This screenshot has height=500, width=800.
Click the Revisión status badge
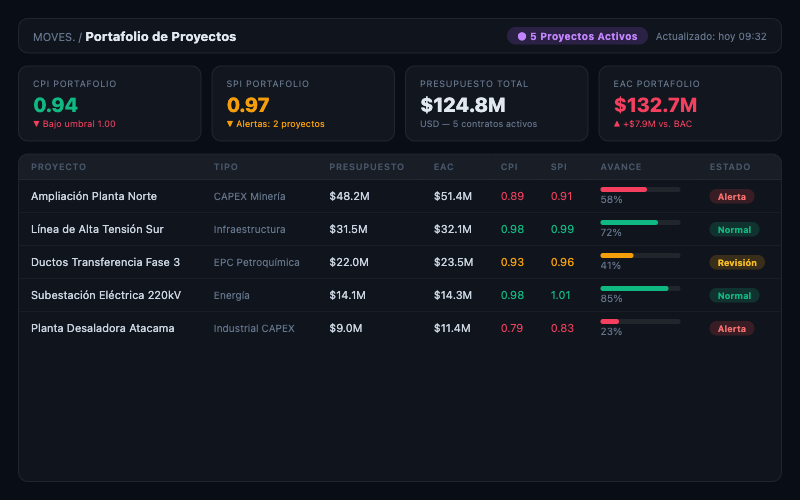click(x=737, y=263)
